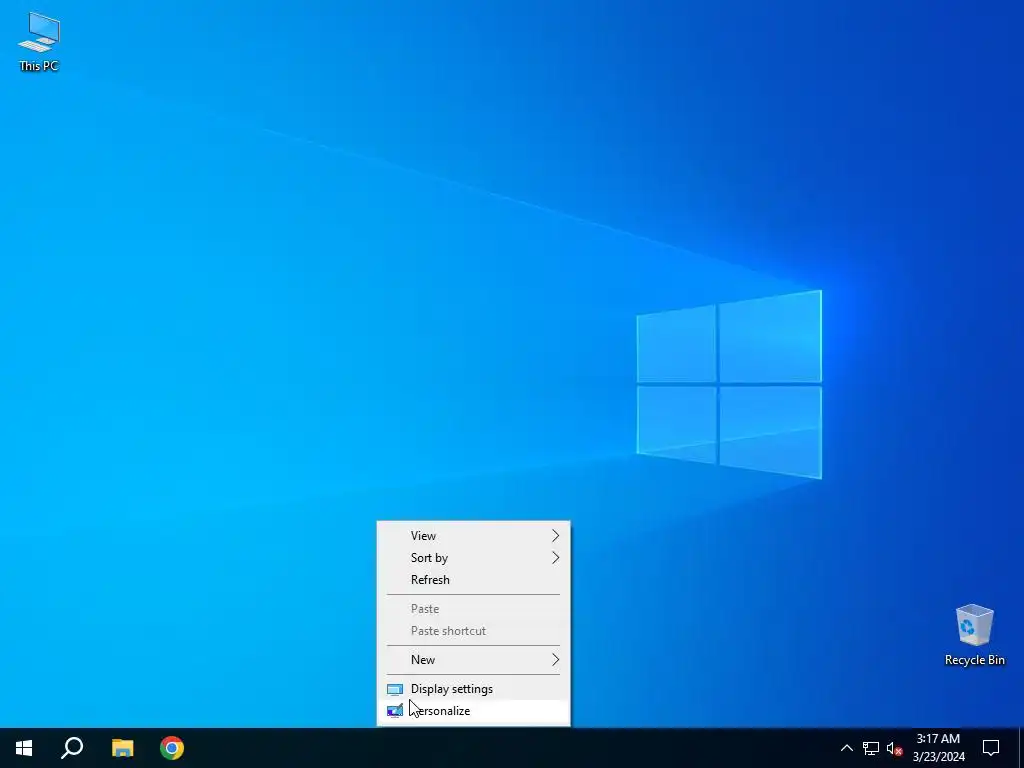This screenshot has height=768, width=1024.
Task: Click the arrow beside New
Action: (x=555, y=660)
